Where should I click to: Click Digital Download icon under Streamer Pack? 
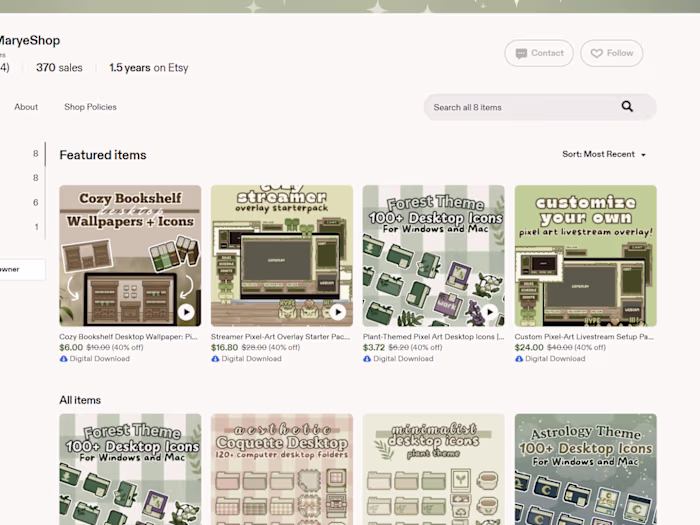[215, 358]
